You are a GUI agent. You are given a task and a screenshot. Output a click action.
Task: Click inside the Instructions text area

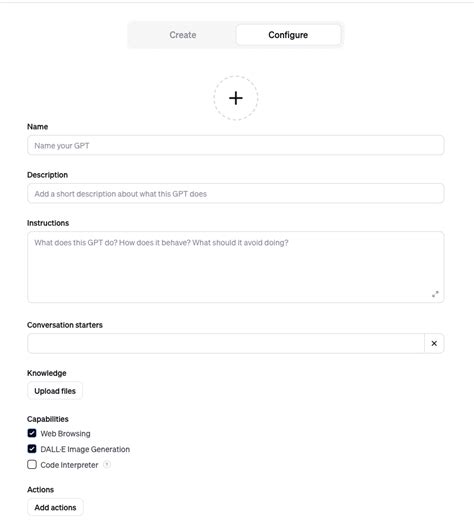click(236, 267)
